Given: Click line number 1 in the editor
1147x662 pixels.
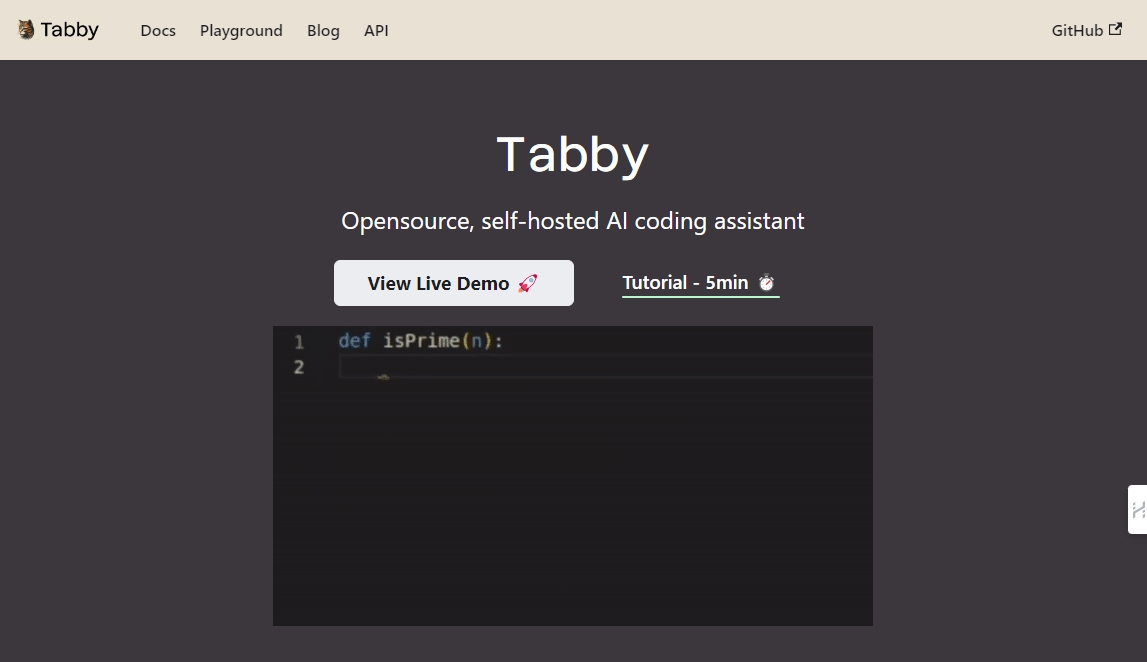Looking at the screenshot, I should tap(298, 342).
